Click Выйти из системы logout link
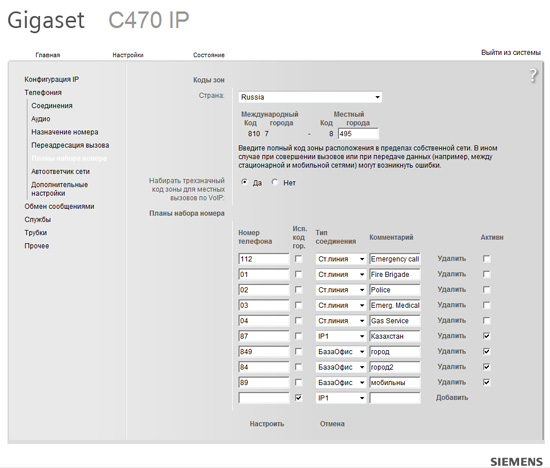Screen dimensions: 550x468 click(511, 53)
